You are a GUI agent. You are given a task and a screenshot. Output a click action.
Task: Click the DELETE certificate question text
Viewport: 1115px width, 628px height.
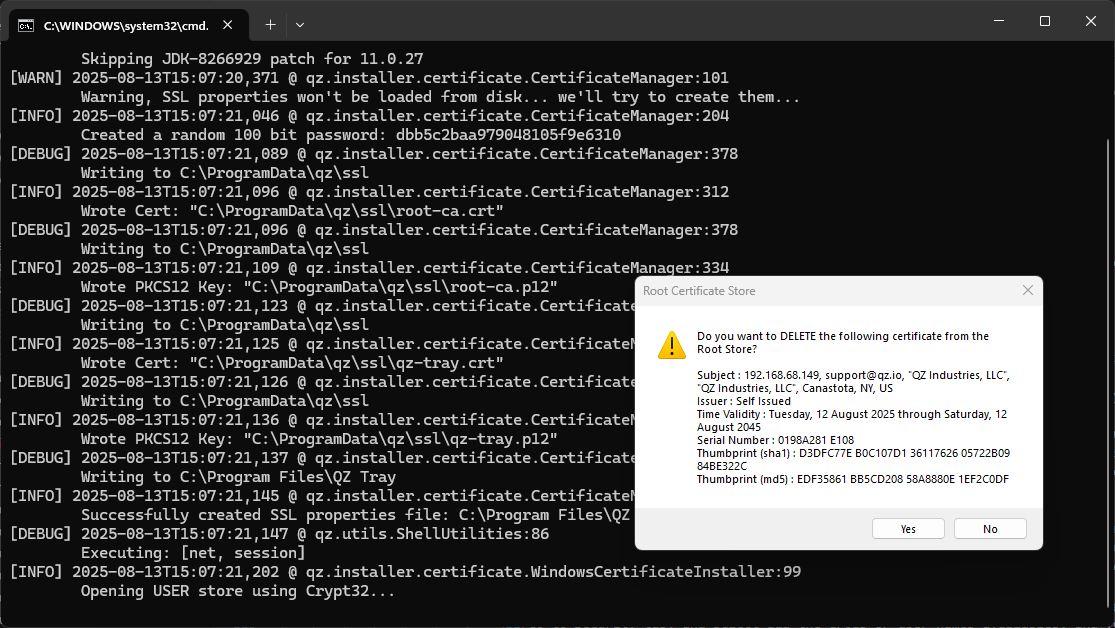843,343
